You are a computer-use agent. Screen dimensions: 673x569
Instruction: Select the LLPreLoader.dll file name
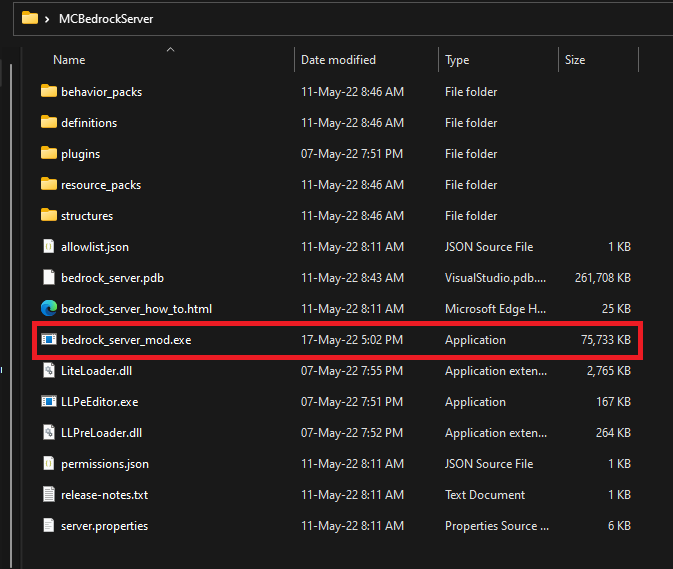pyautogui.click(x=101, y=433)
